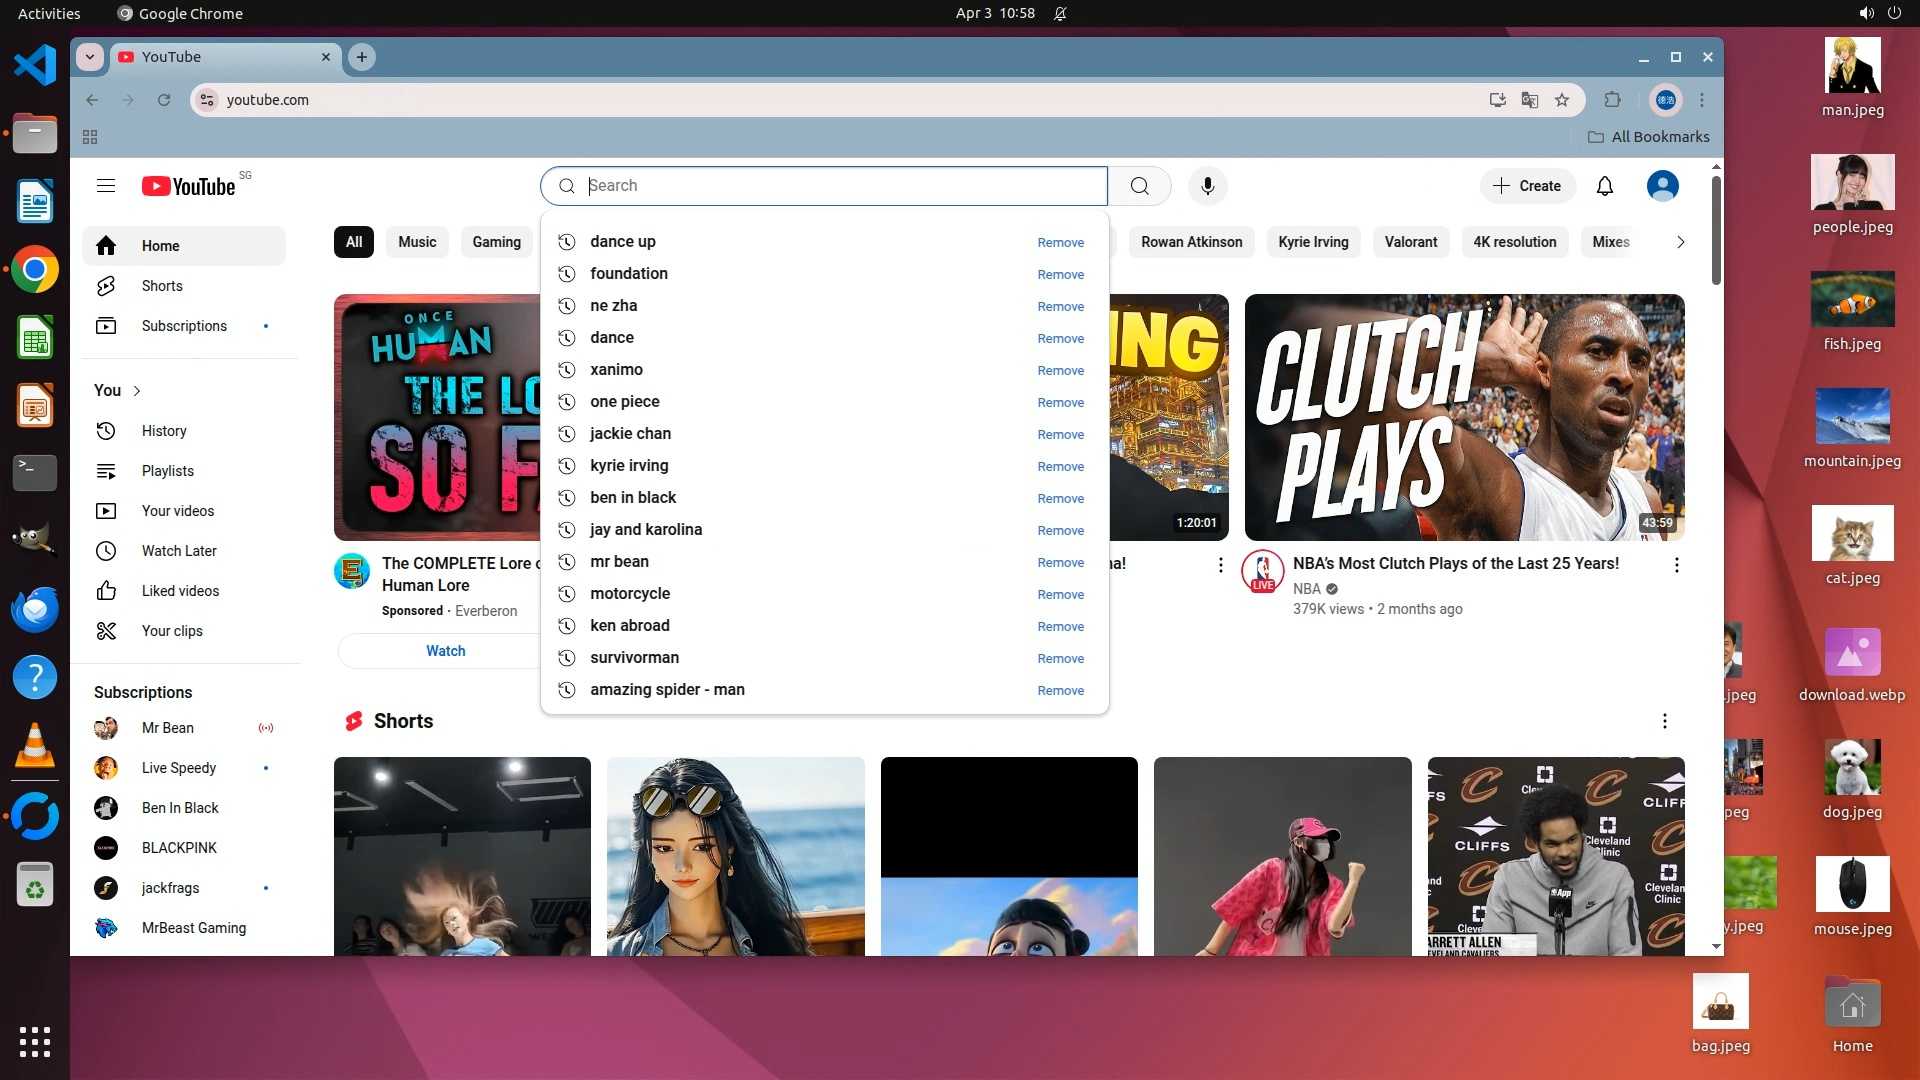1920x1080 pixels.
Task: Select the "jackie chan" search suggestion
Action: (x=630, y=434)
